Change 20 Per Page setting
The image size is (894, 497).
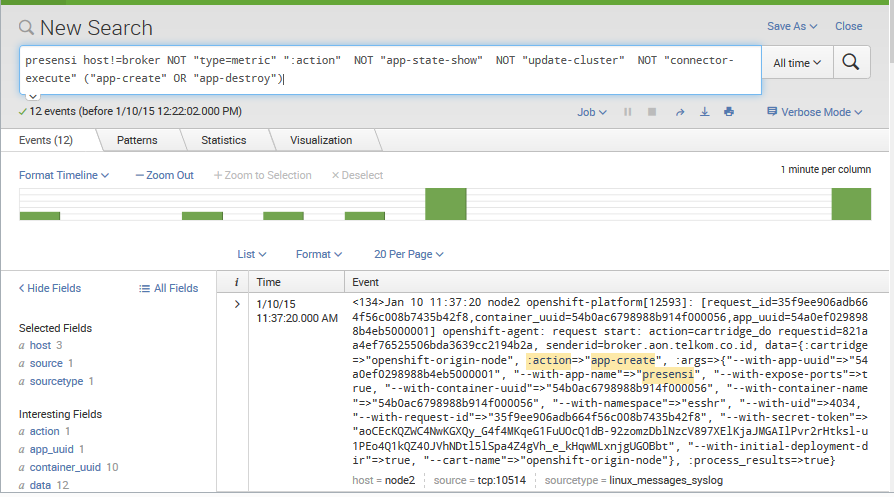pos(409,254)
